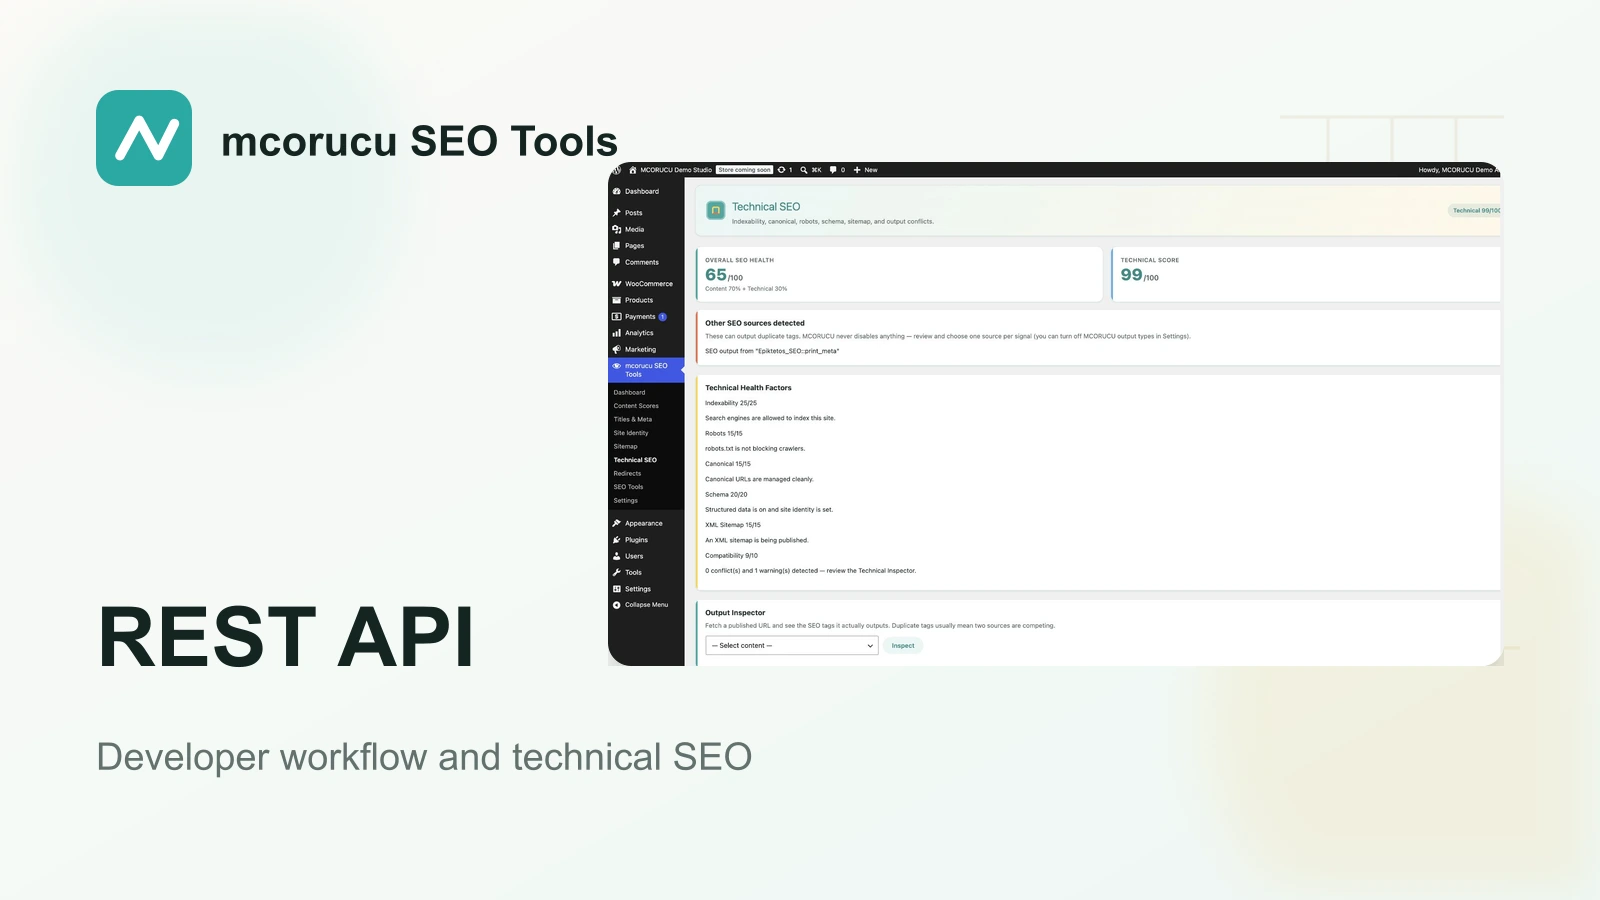Click the Schema 20/20 row
Screen dimensions: 1600x900
tap(726, 494)
